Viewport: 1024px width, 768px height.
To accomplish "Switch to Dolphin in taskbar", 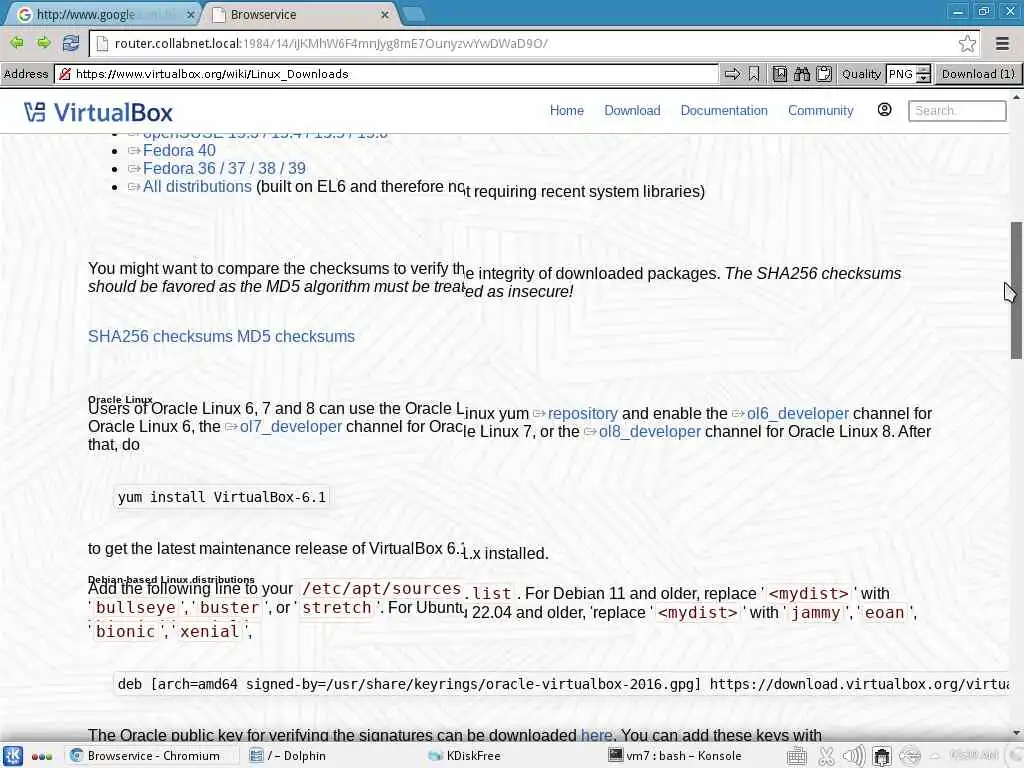I will pyautogui.click(x=287, y=756).
